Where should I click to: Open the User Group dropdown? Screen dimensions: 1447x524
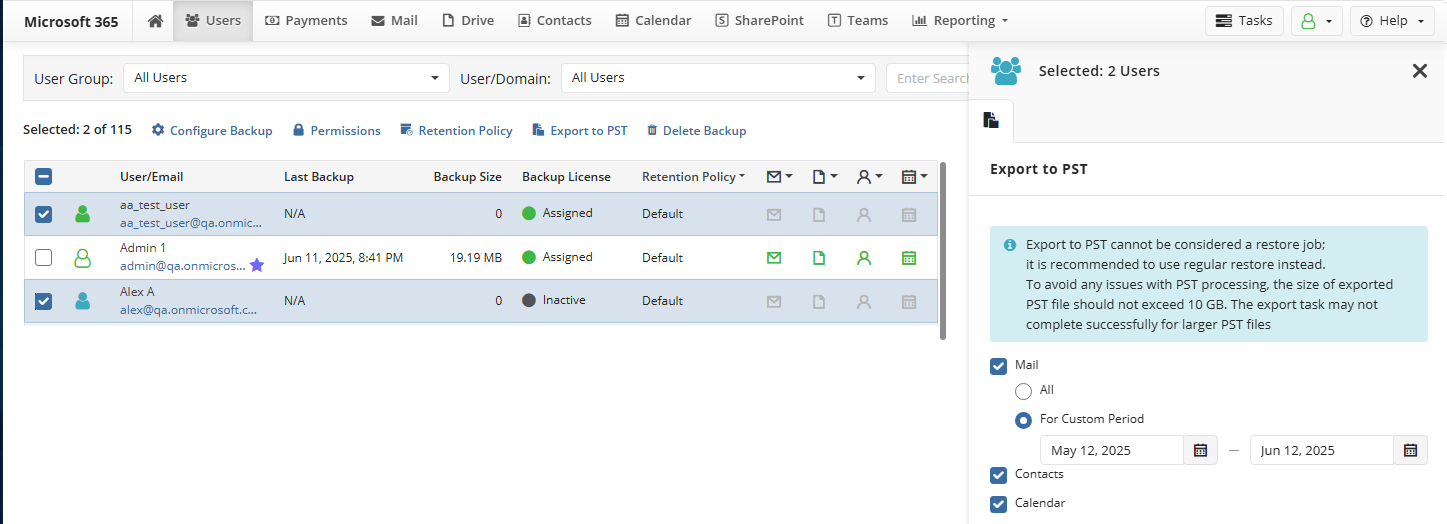pyautogui.click(x=286, y=78)
